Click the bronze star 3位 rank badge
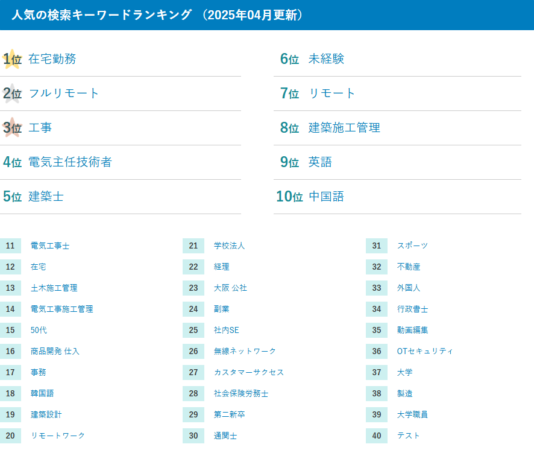The image size is (534, 450). click(x=12, y=128)
